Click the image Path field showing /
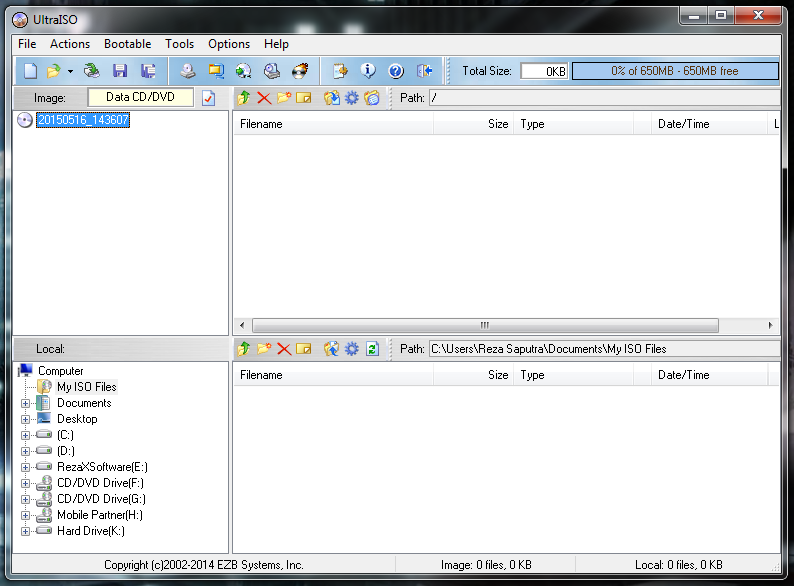794x586 pixels. (605, 98)
